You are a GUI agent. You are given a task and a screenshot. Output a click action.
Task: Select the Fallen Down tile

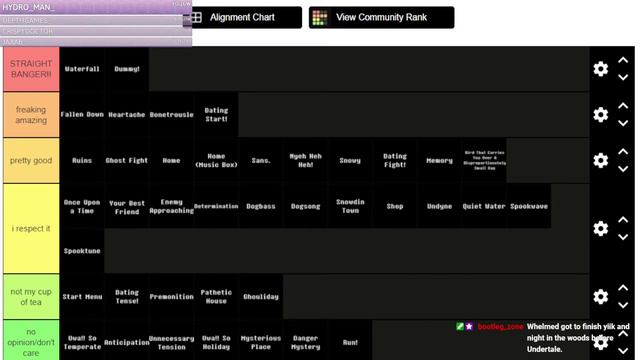(x=82, y=115)
